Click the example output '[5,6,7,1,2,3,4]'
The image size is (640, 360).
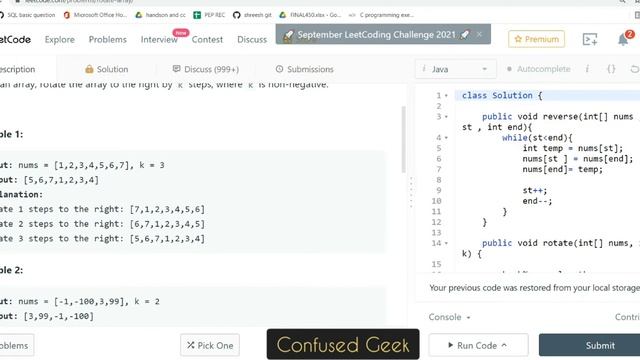61,180
